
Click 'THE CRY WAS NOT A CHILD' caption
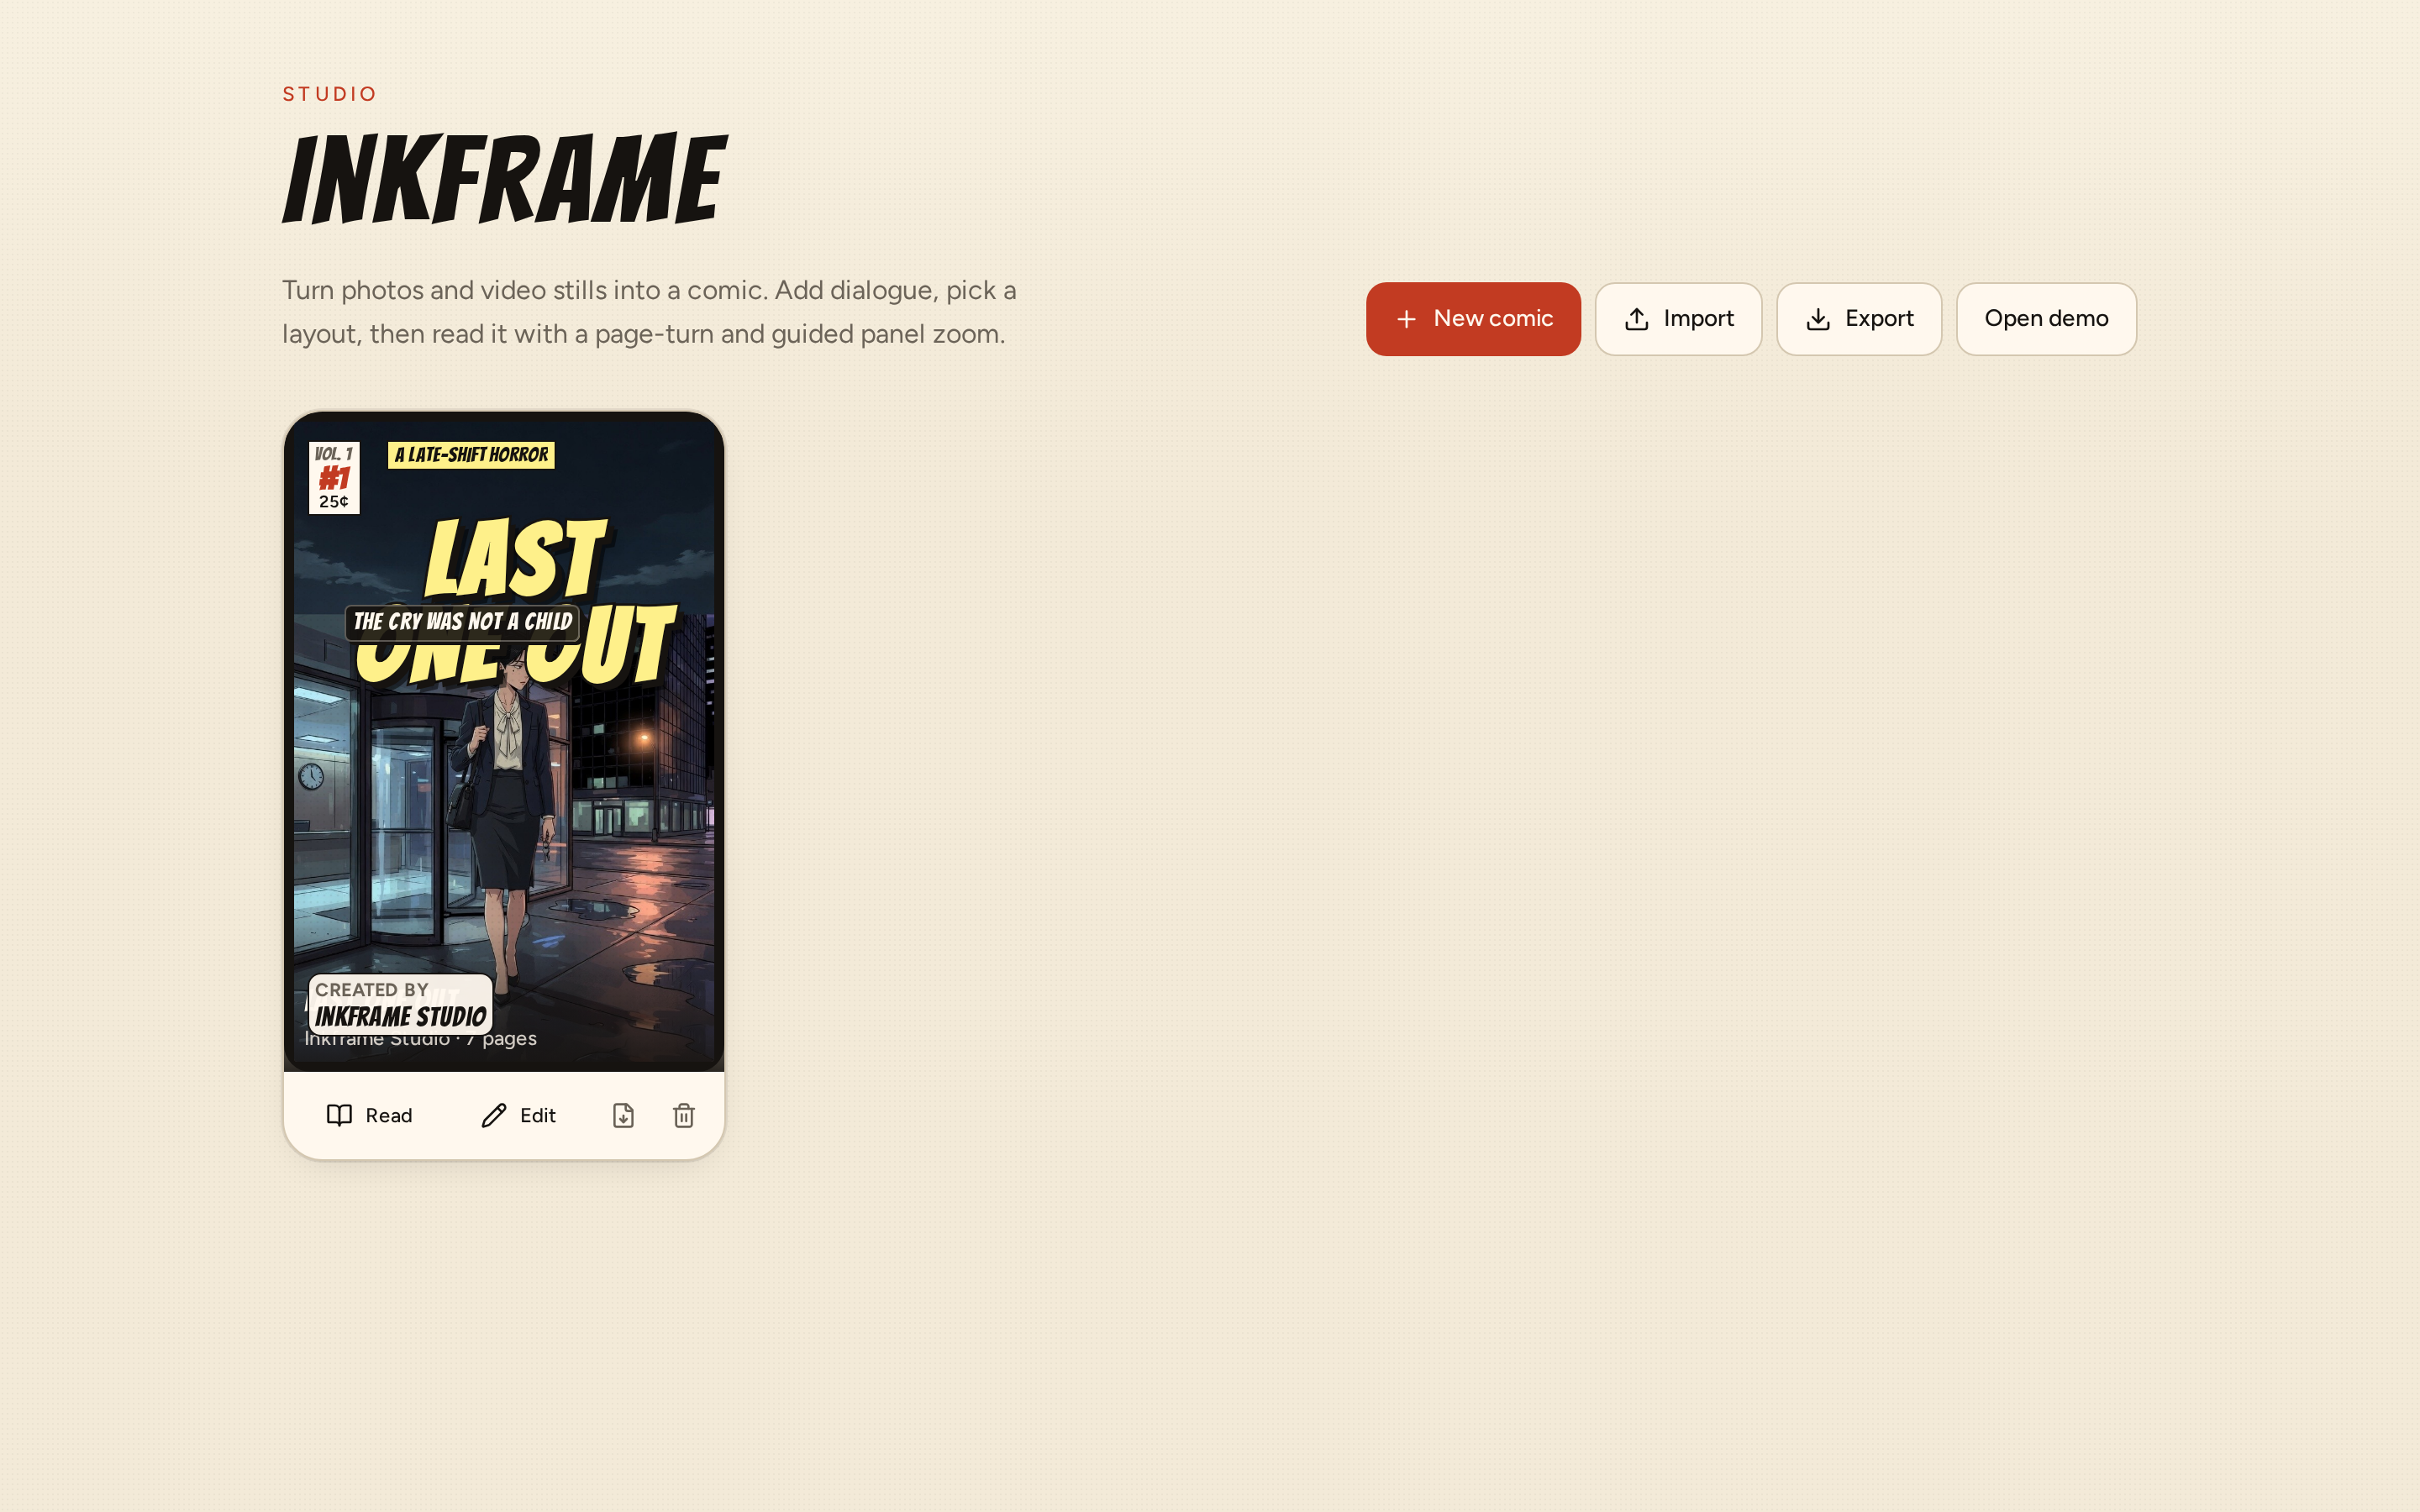[462, 622]
